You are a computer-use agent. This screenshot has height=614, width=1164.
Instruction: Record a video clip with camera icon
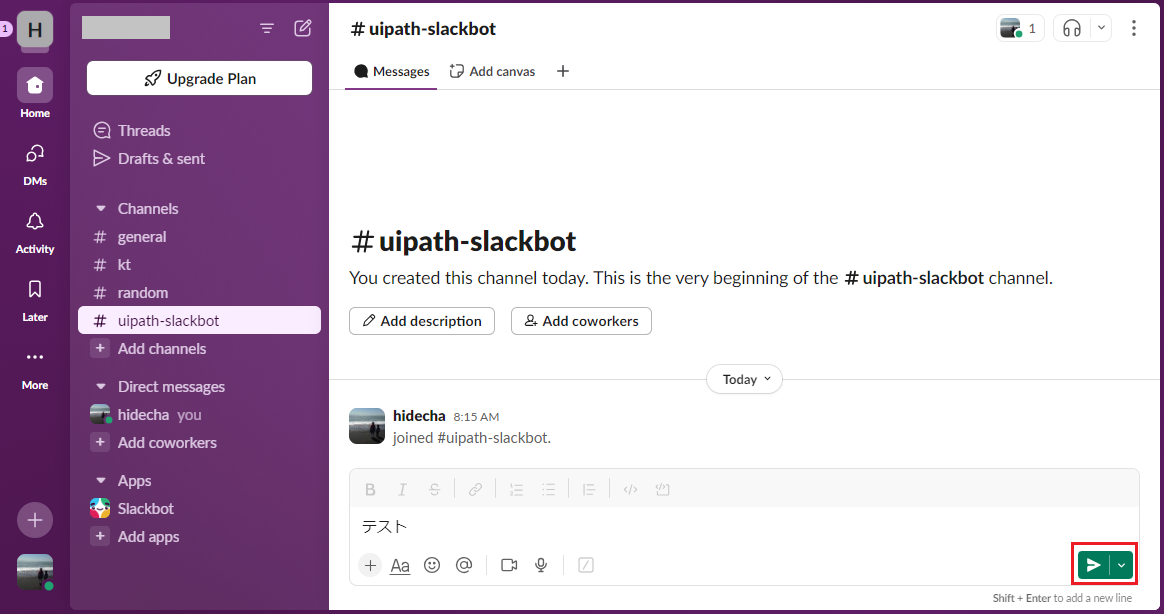pyautogui.click(x=509, y=565)
